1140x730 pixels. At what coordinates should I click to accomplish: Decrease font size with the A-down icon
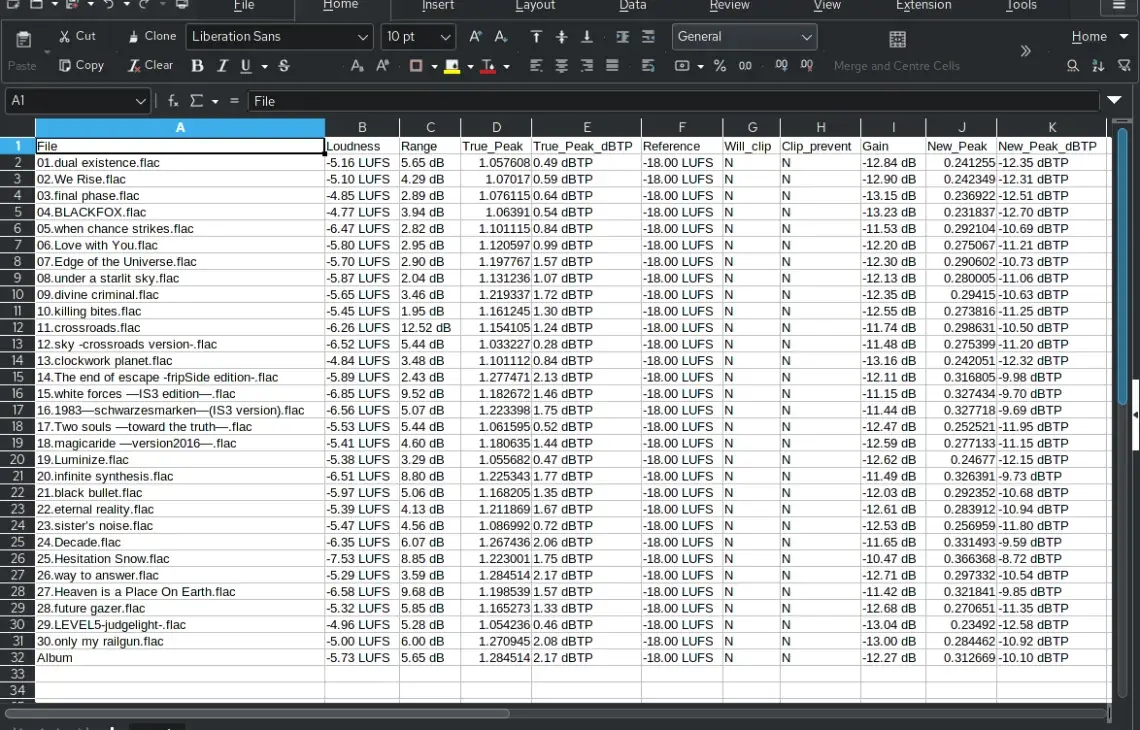click(x=501, y=36)
